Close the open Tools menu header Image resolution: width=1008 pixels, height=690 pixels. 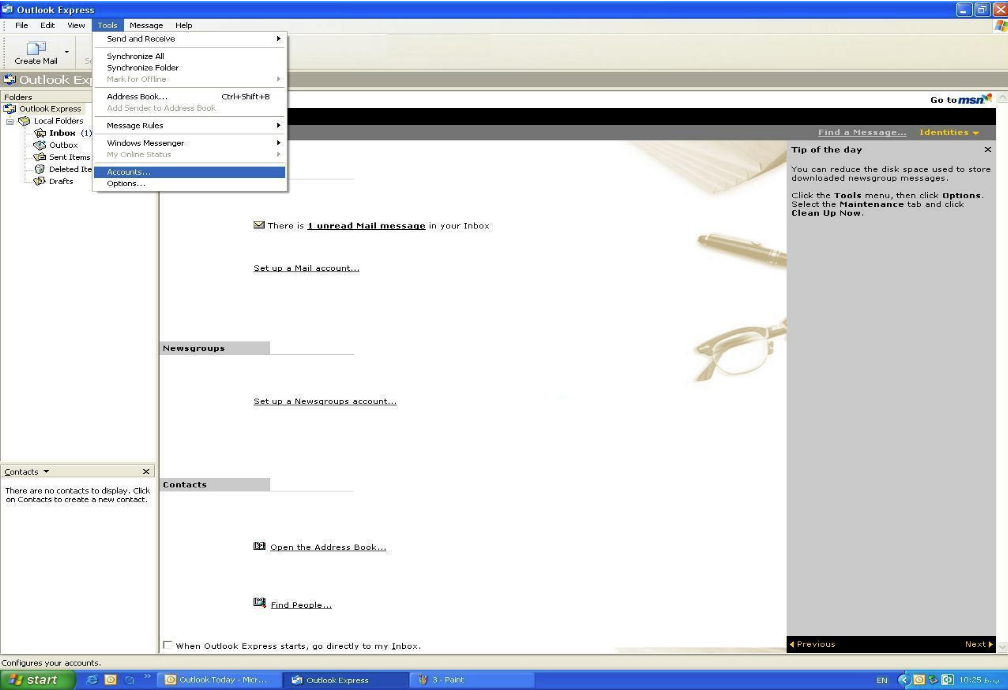[x=107, y=25]
